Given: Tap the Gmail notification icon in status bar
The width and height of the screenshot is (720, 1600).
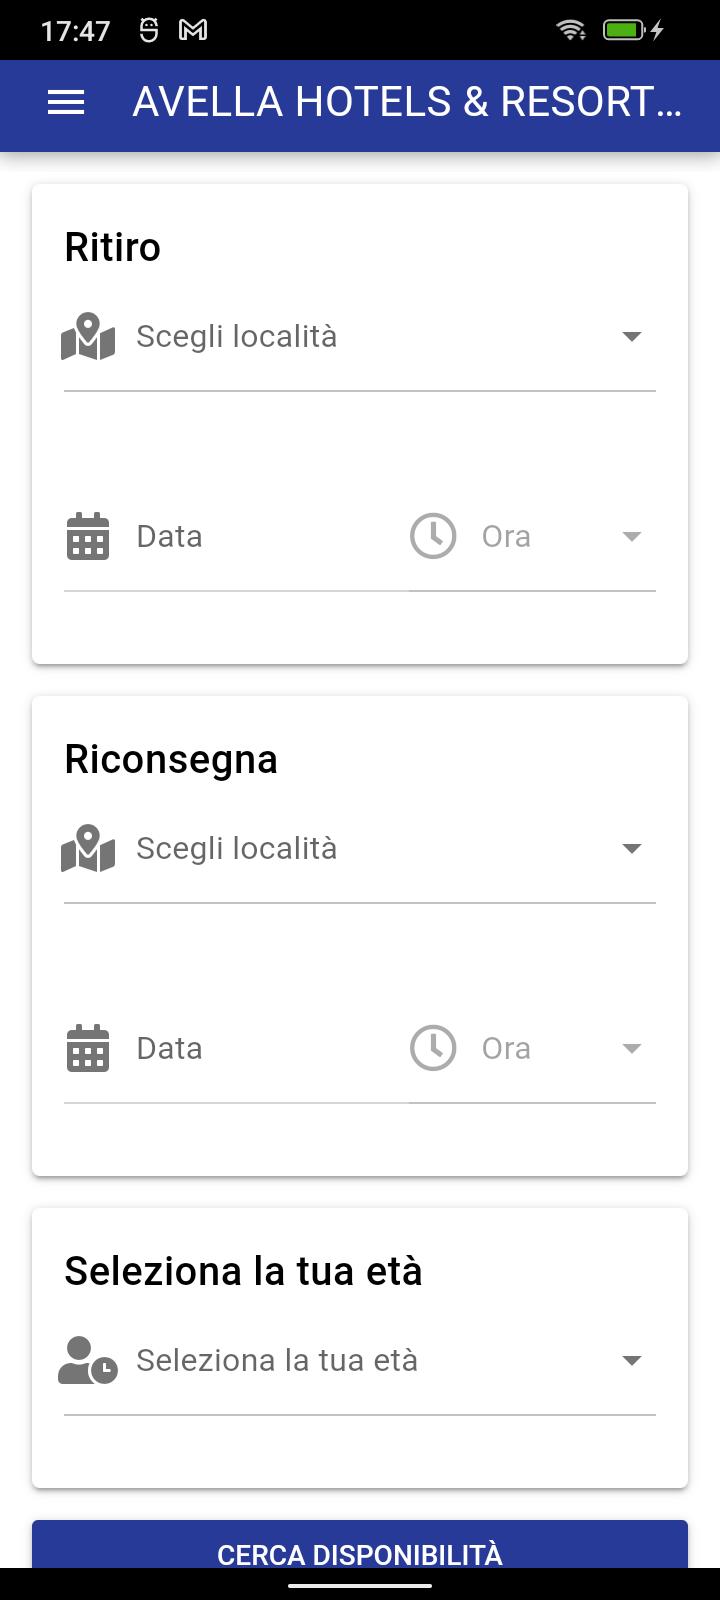Looking at the screenshot, I should tap(193, 31).
